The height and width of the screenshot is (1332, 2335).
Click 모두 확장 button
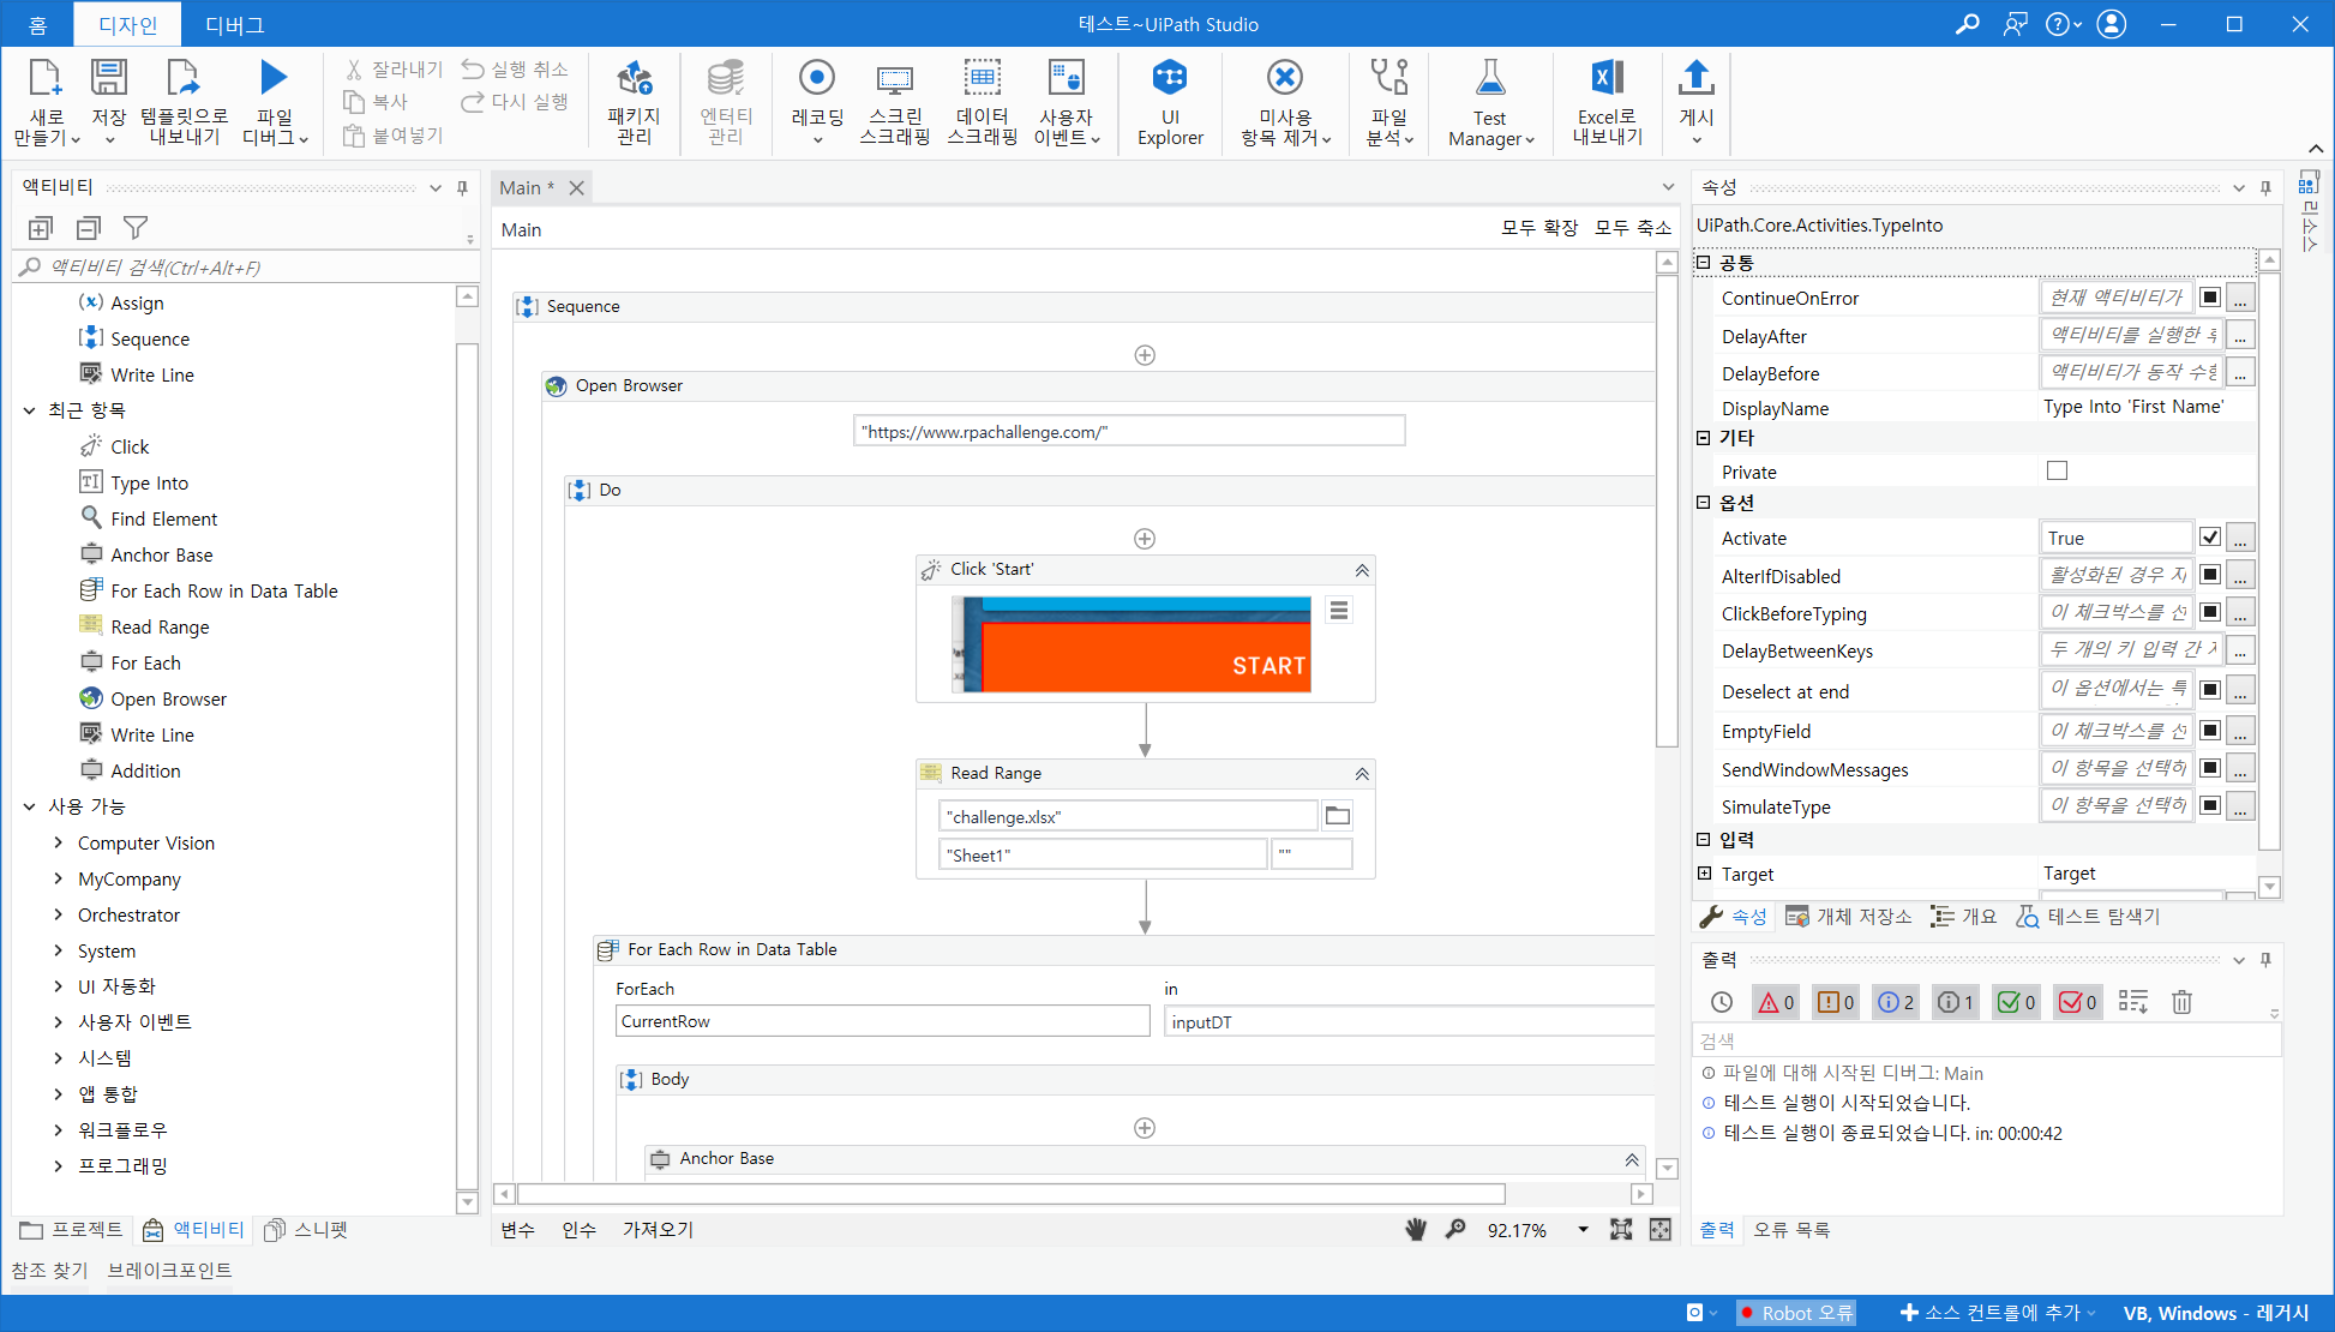click(x=1538, y=229)
